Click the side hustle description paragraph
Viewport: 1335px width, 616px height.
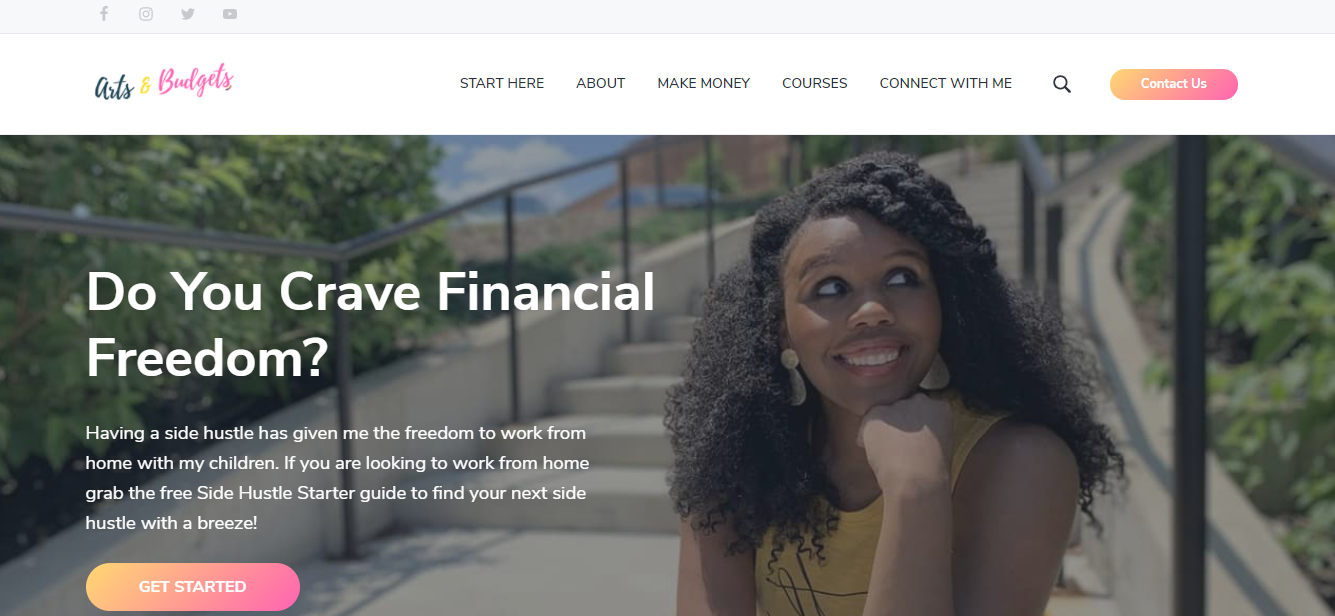click(338, 478)
